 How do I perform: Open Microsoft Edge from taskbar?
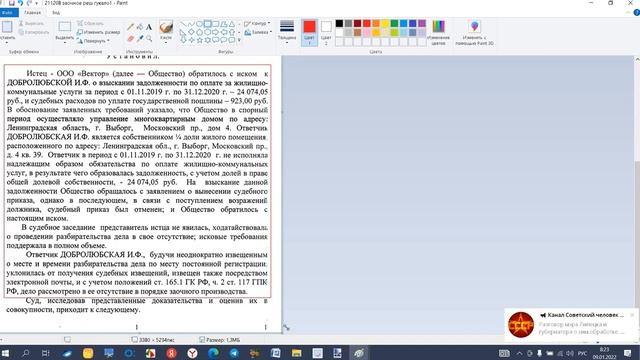coord(213,353)
